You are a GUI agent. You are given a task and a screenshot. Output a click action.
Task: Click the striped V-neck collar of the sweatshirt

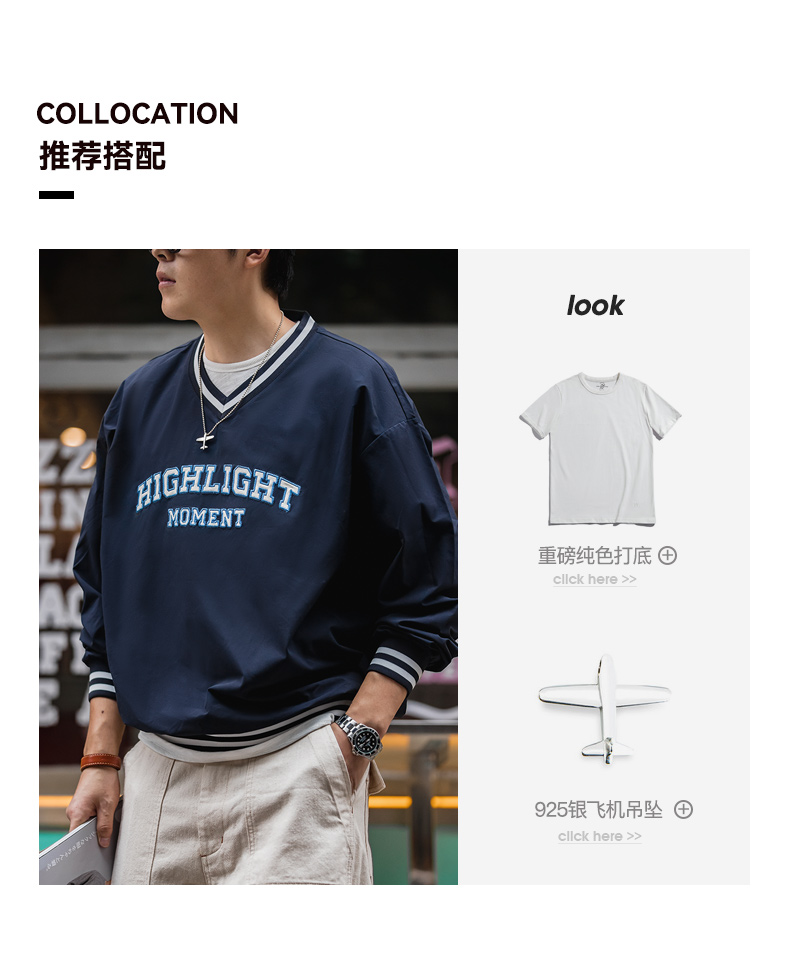(254, 367)
